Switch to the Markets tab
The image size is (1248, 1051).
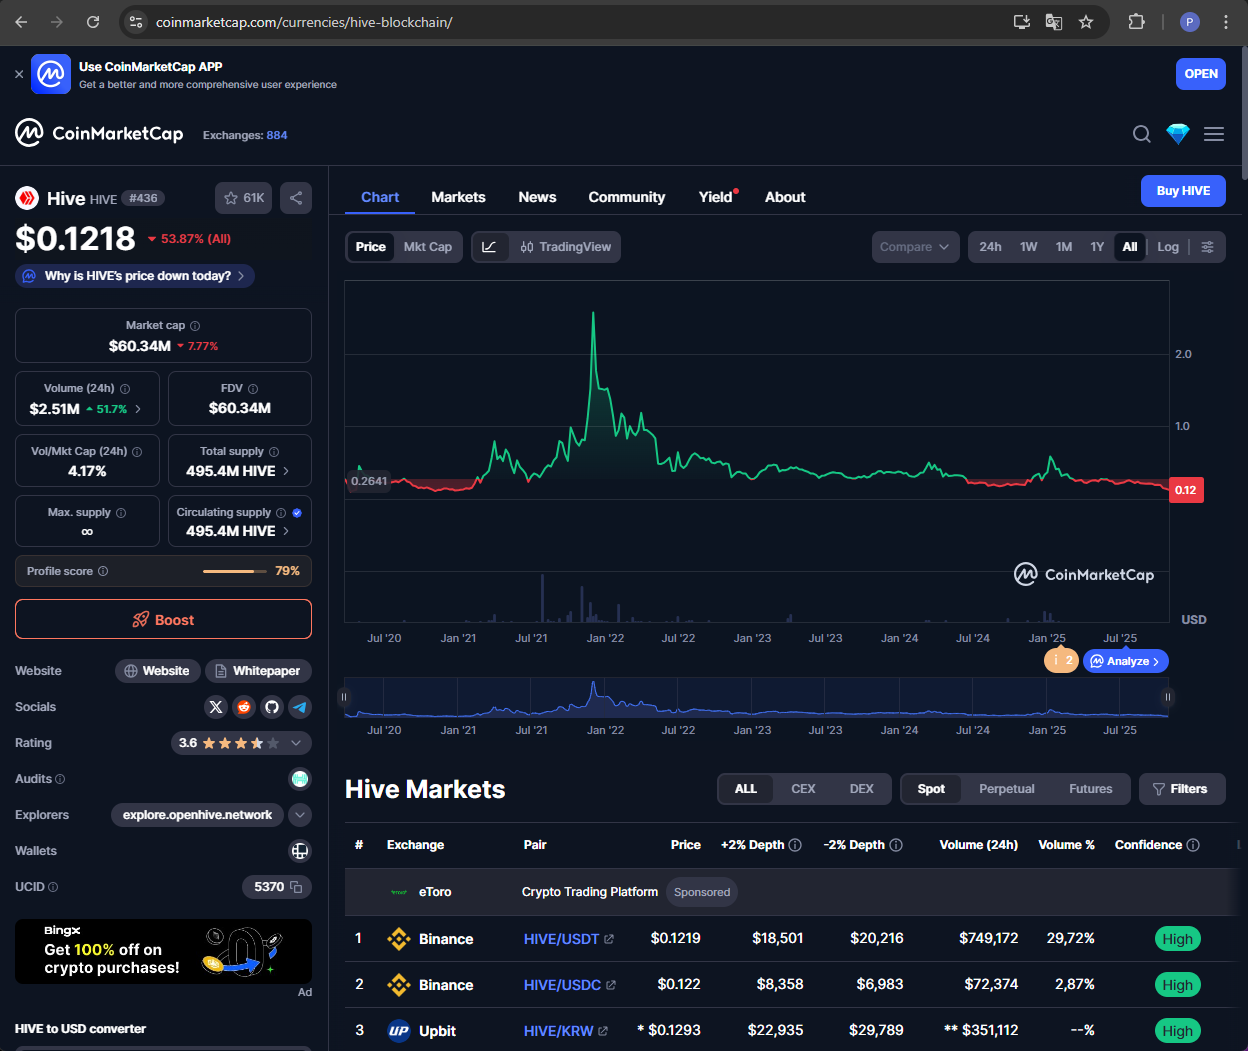(x=458, y=197)
